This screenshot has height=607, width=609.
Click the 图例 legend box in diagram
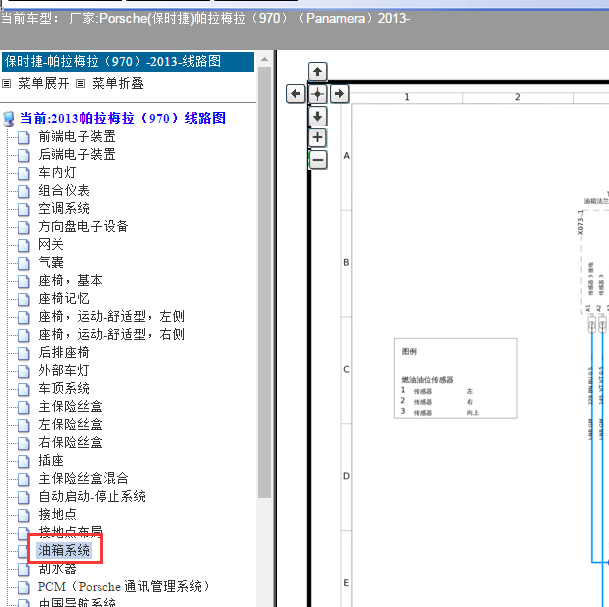click(x=455, y=378)
